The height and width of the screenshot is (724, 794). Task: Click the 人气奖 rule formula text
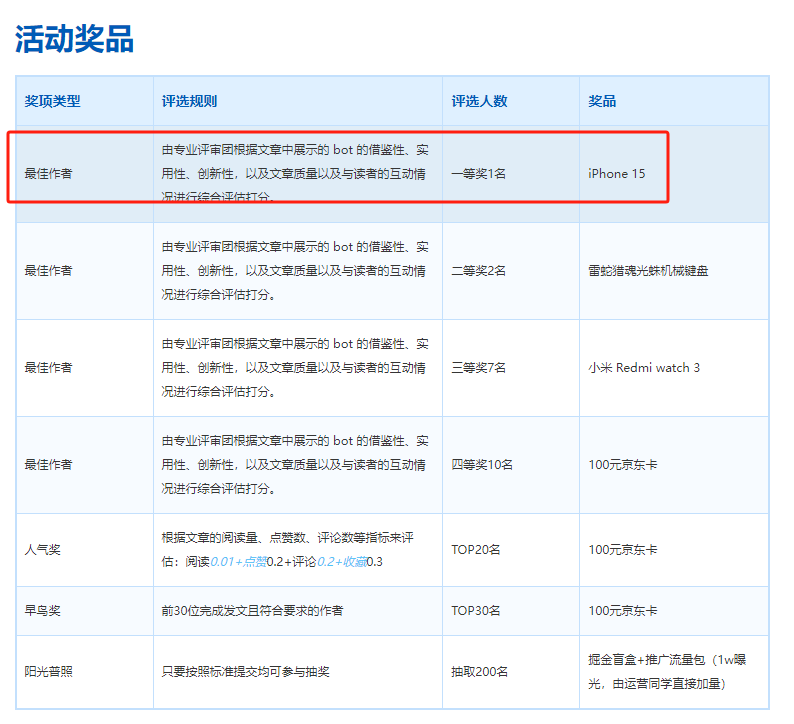pyautogui.click(x=288, y=550)
